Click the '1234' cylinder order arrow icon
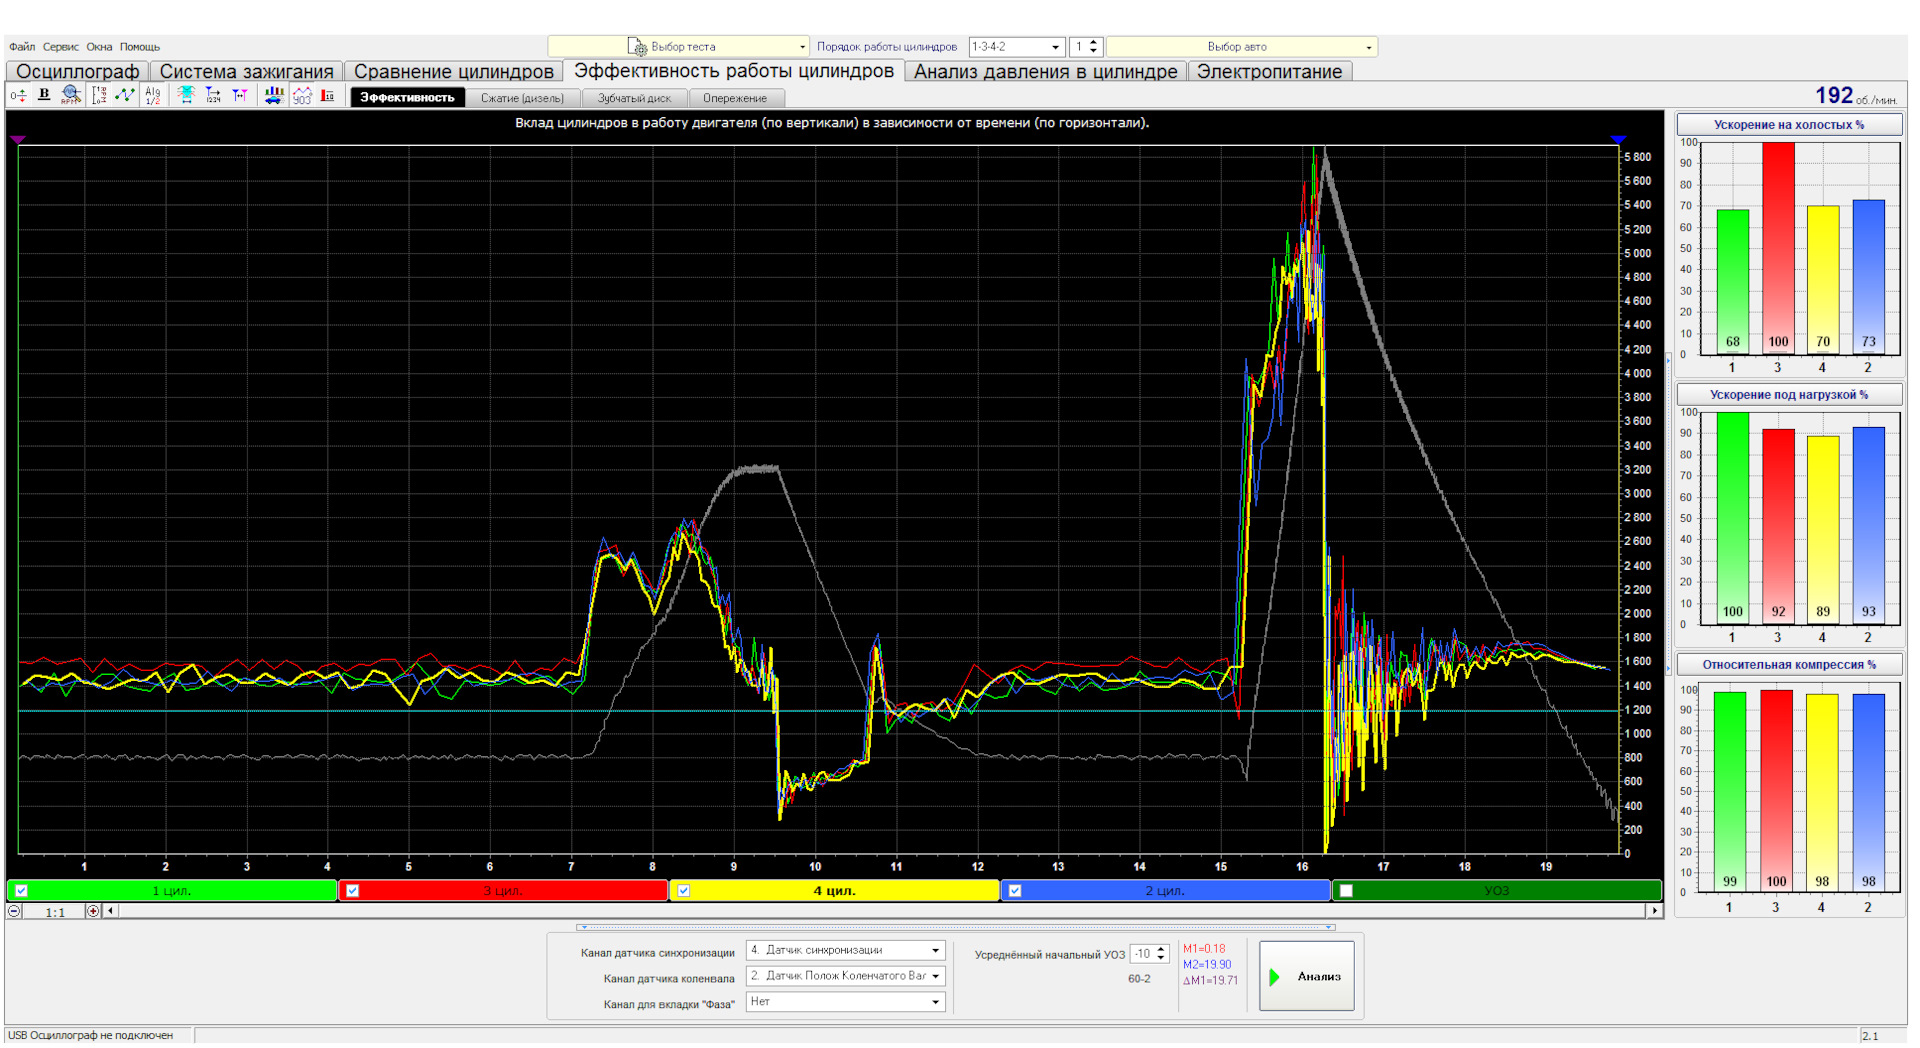This screenshot has width=1920, height=1048. tap(213, 95)
